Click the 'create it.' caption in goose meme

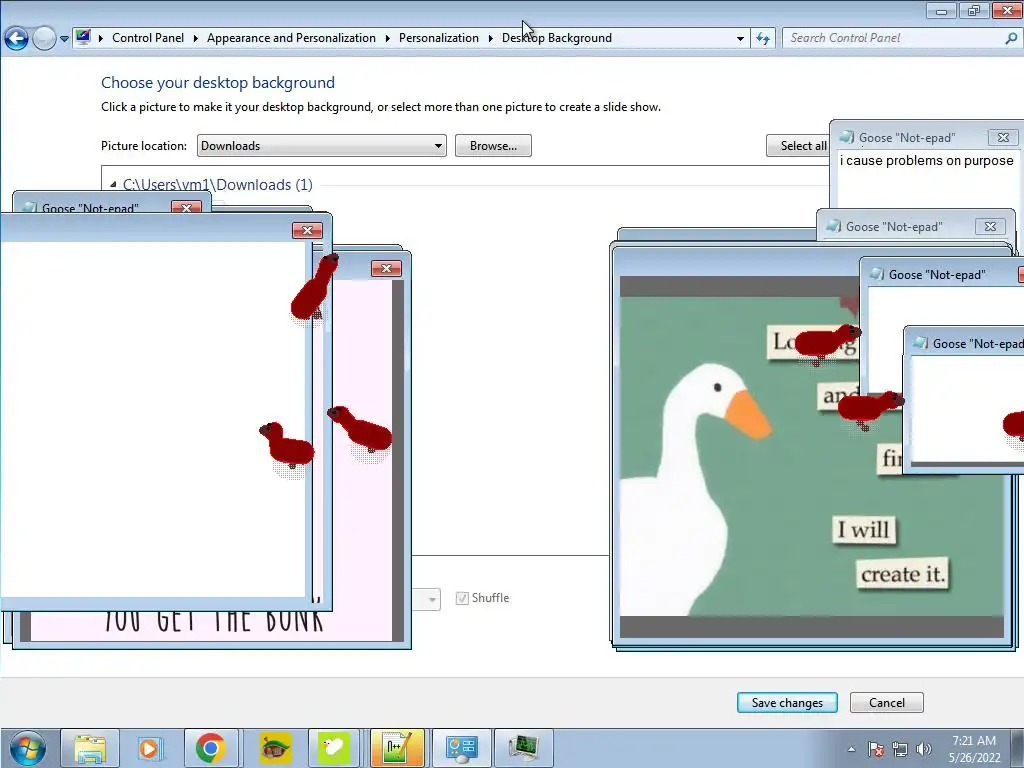903,574
